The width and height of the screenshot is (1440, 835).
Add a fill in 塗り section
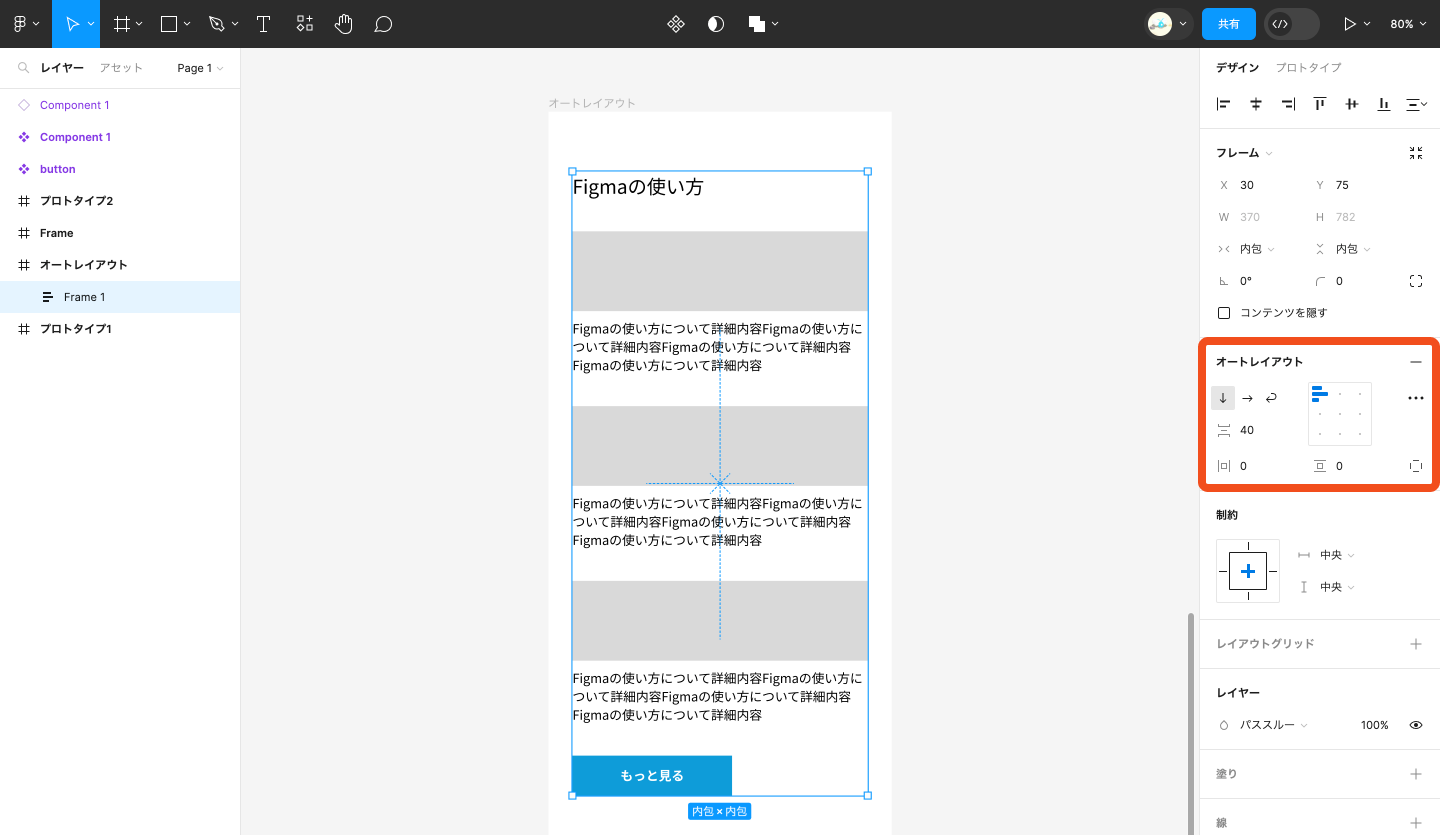[x=1416, y=774]
